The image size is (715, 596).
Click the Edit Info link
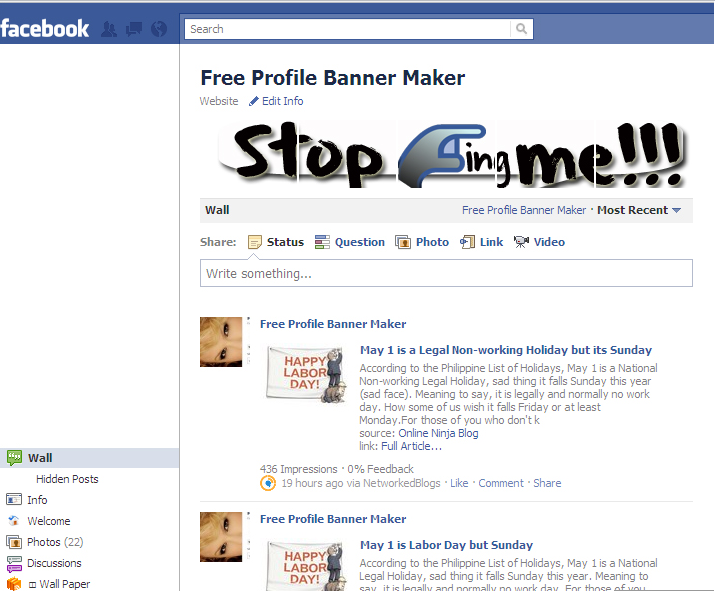pos(282,101)
